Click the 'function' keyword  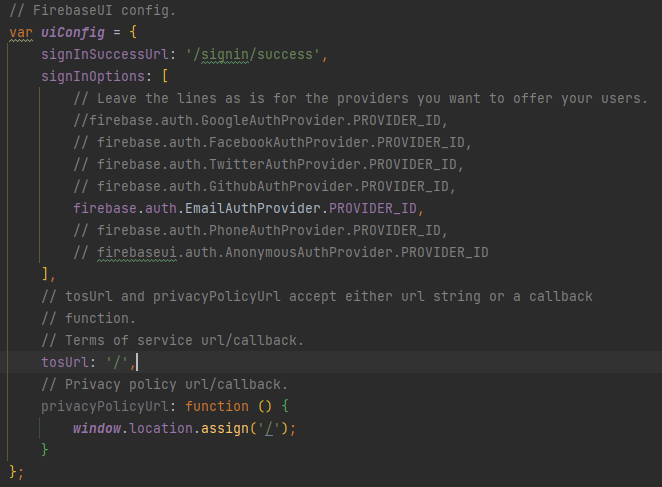coord(217,406)
